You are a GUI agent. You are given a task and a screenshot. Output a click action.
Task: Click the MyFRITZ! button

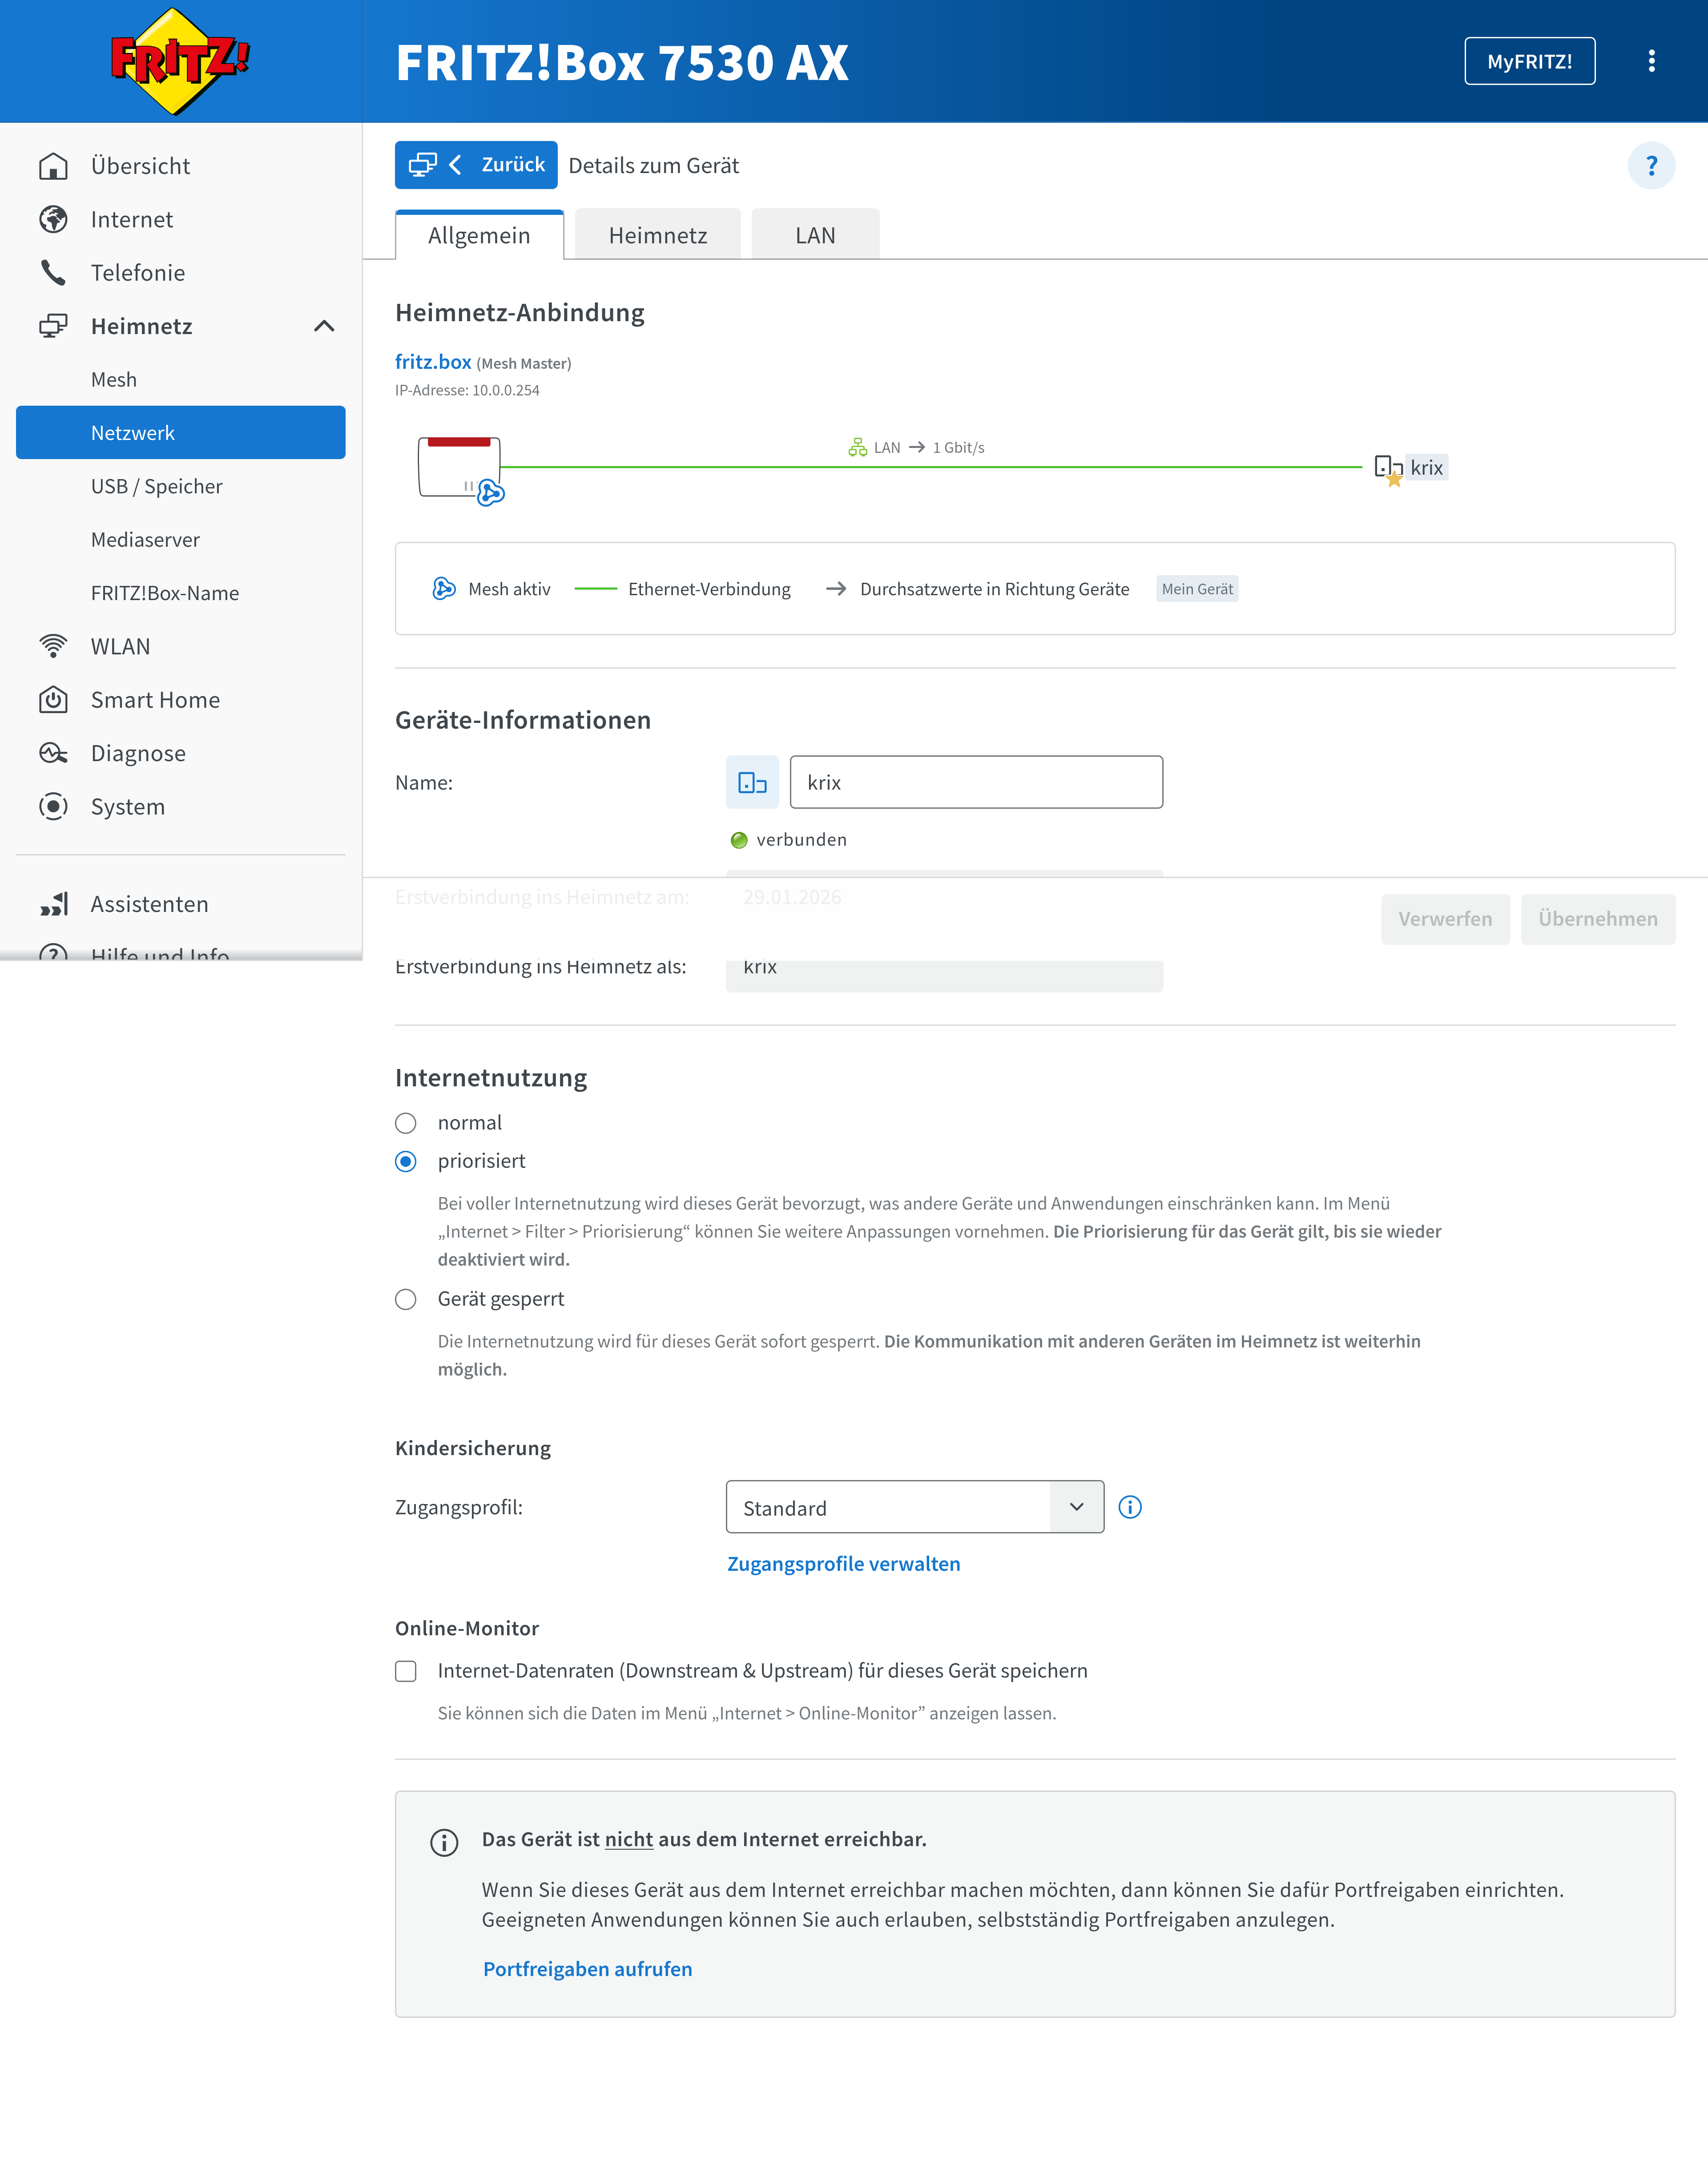(1529, 61)
